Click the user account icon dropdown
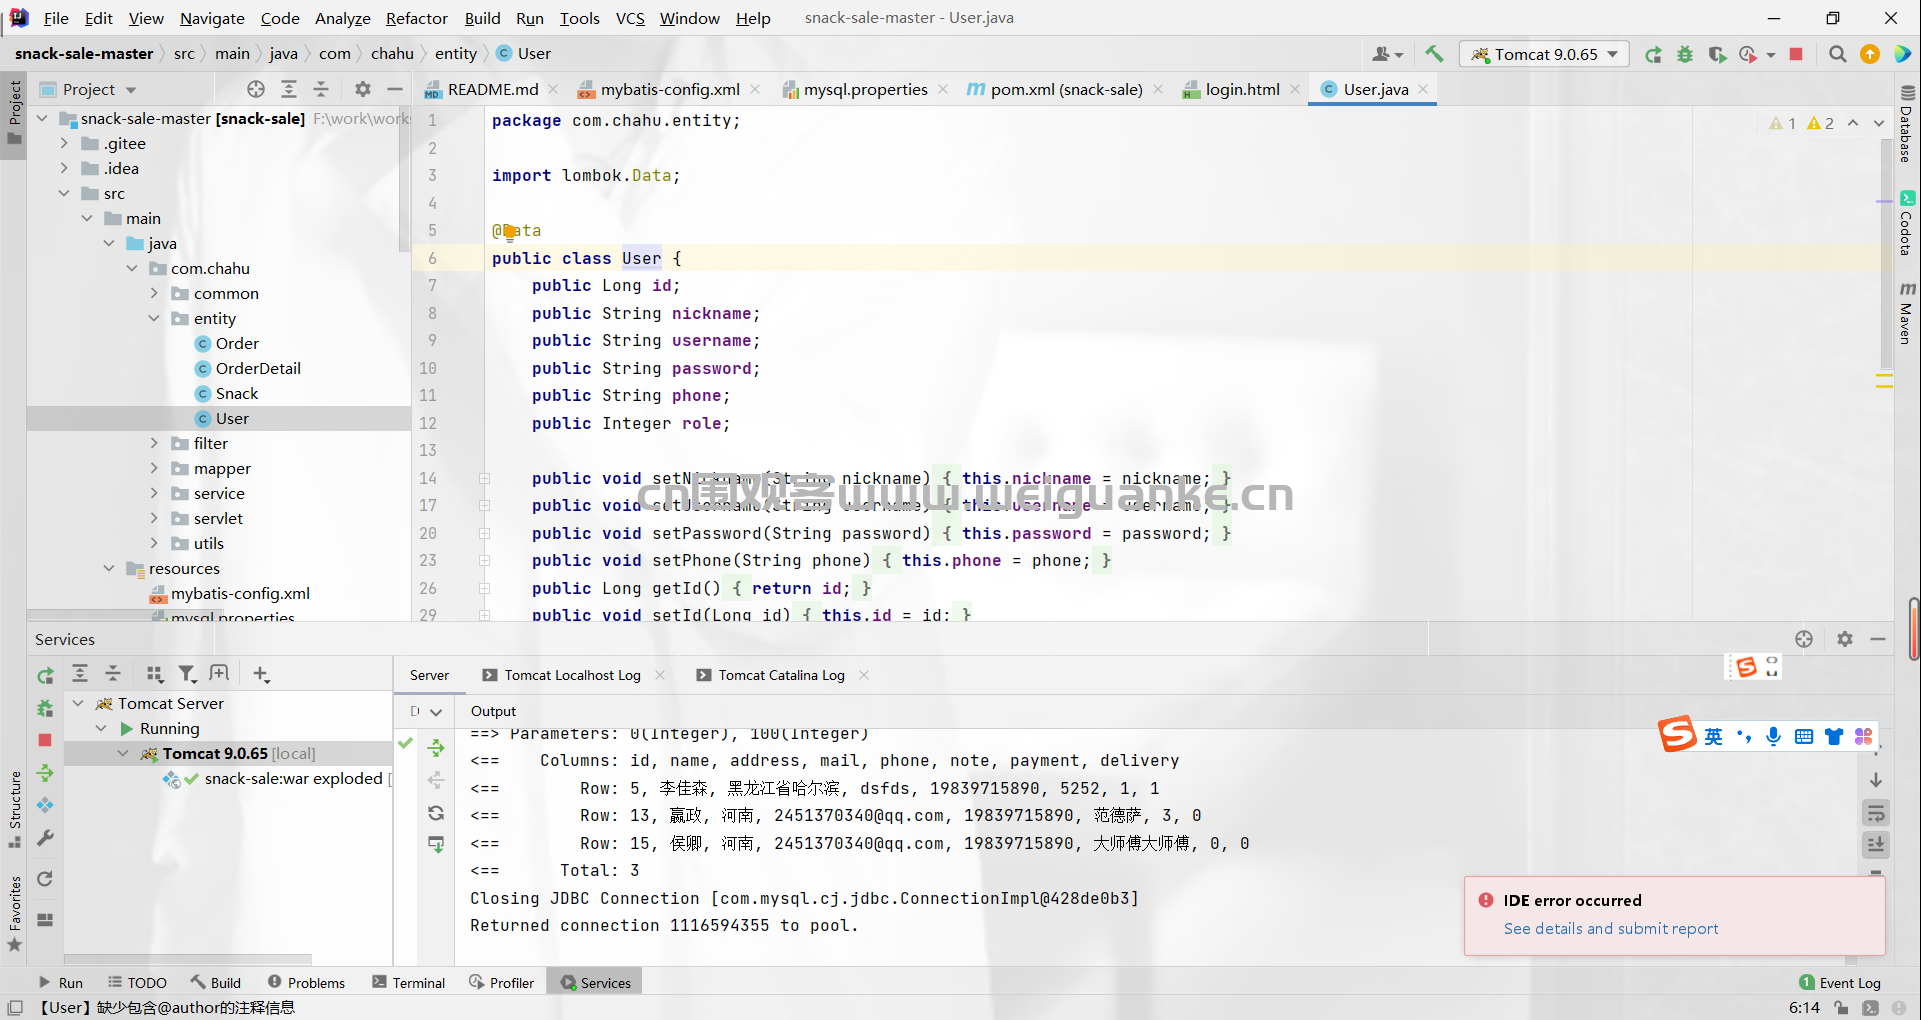The width and height of the screenshot is (1921, 1020). pos(1388,54)
